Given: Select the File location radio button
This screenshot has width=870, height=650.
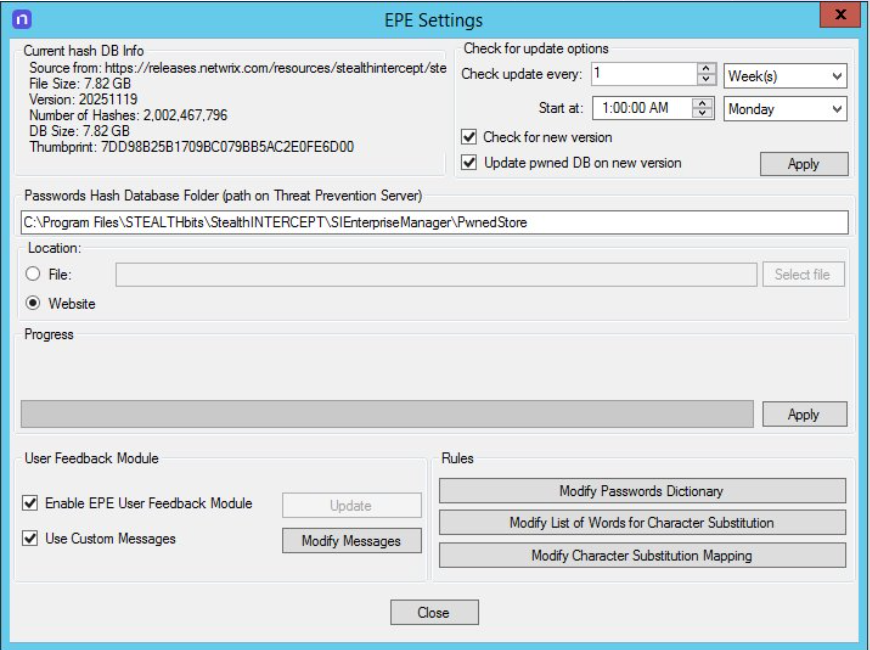Looking at the screenshot, I should click(x=33, y=274).
